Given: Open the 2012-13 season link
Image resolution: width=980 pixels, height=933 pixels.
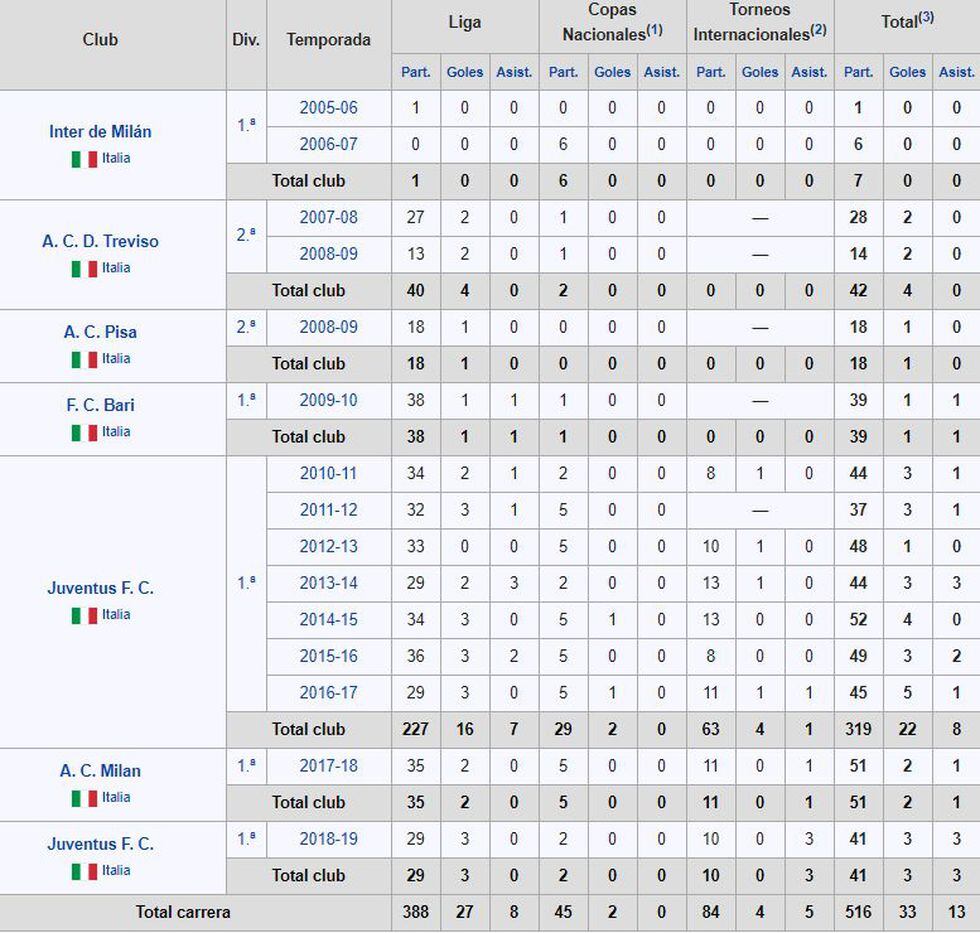Looking at the screenshot, I should [x=328, y=546].
